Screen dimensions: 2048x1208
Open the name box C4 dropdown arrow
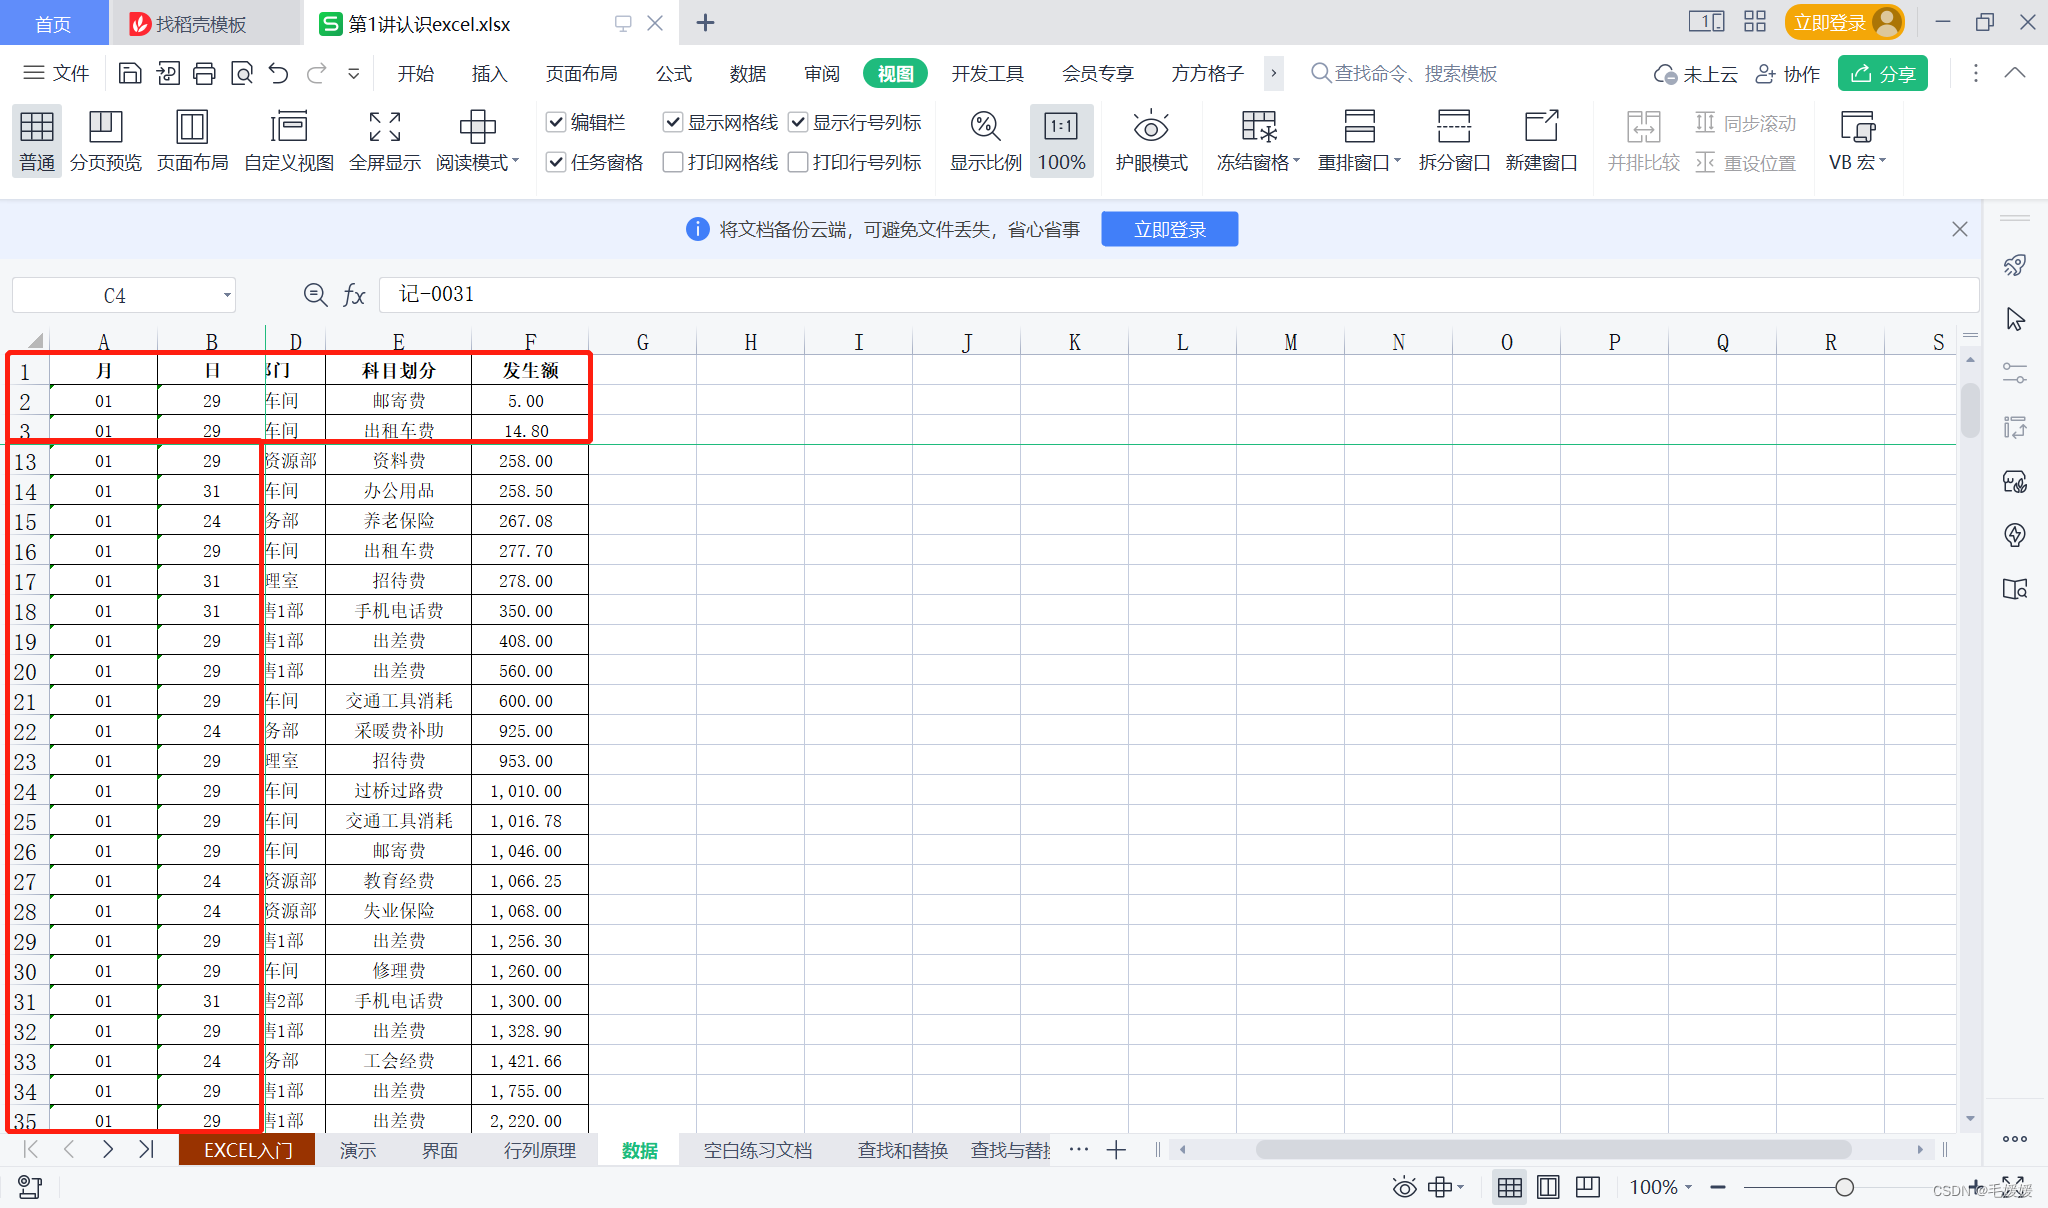click(227, 295)
